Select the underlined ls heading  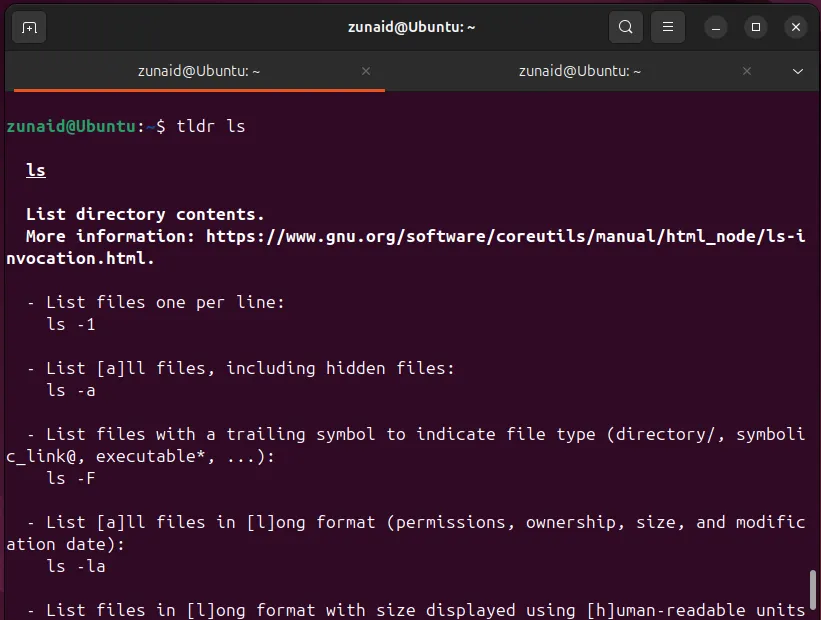point(35,170)
